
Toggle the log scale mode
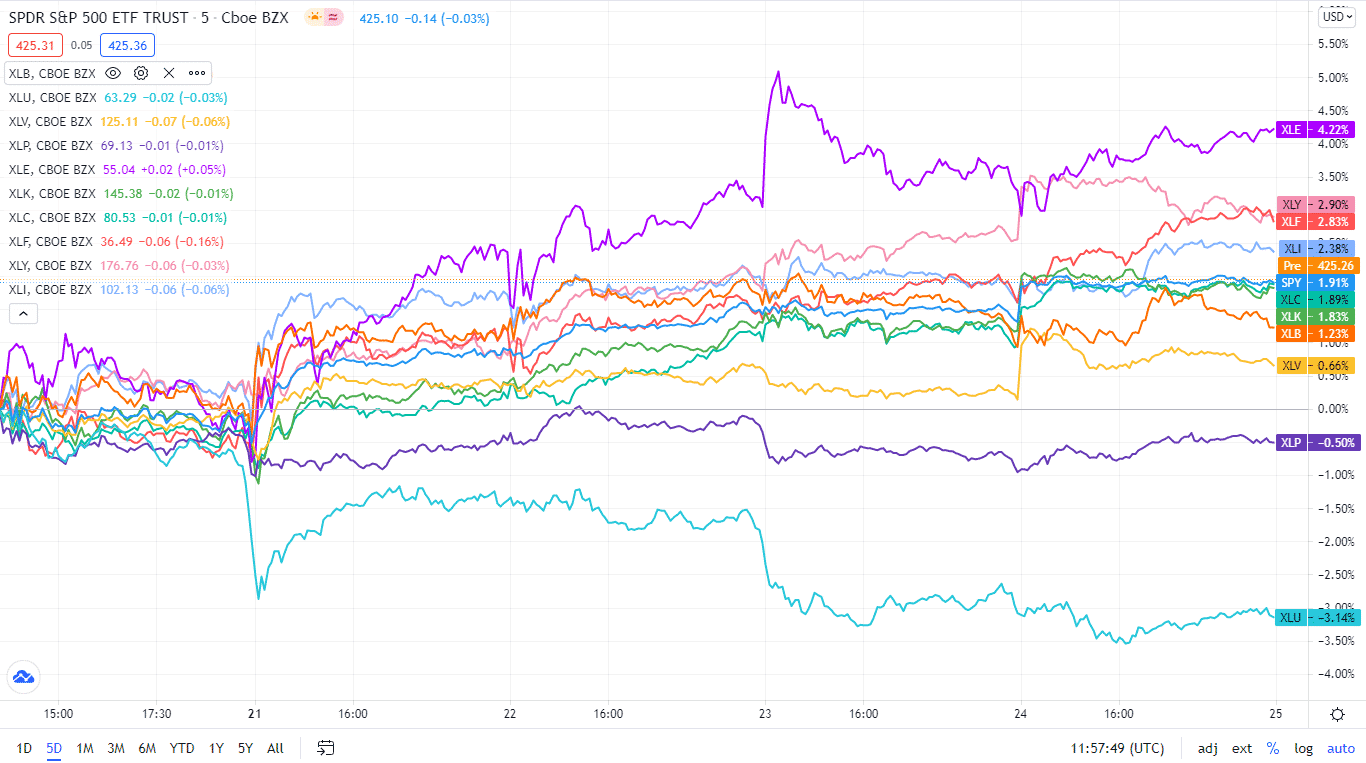(x=1304, y=748)
